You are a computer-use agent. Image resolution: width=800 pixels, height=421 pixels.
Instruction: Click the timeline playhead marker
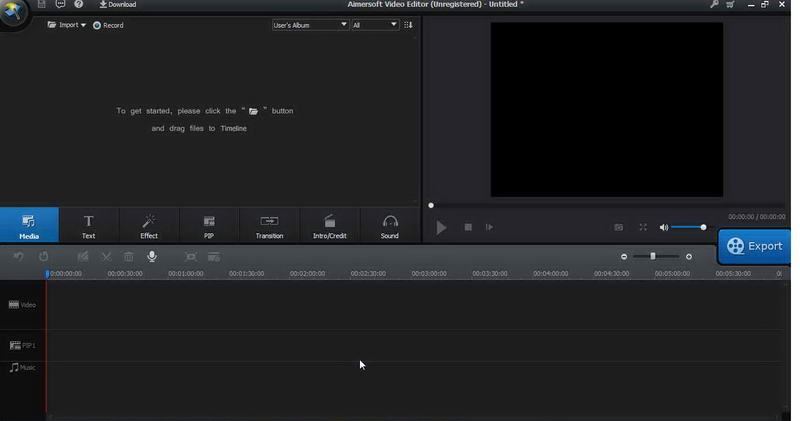(47, 274)
